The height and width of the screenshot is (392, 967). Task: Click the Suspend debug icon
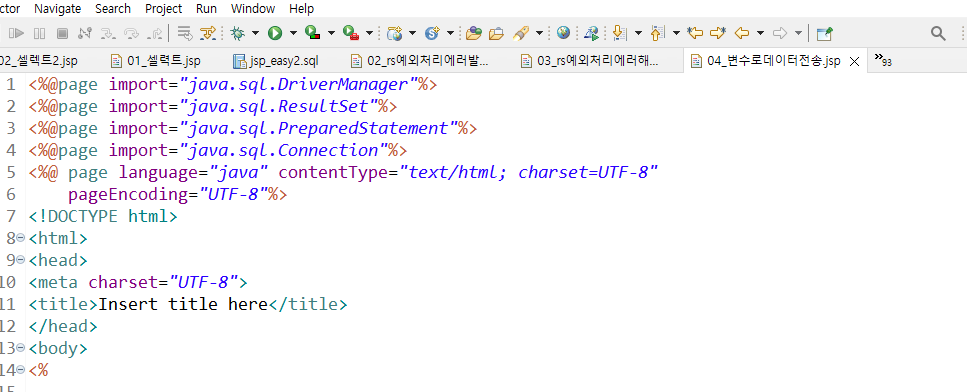click(x=39, y=33)
